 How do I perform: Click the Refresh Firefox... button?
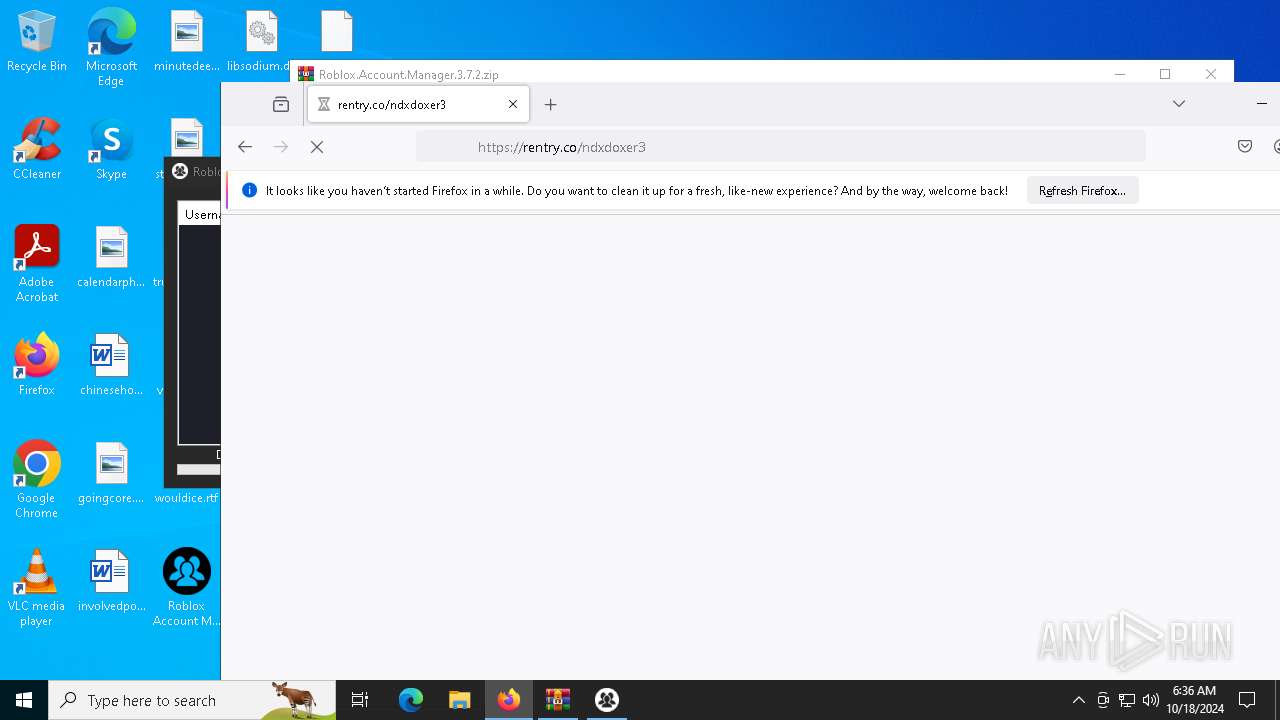tap(1082, 191)
